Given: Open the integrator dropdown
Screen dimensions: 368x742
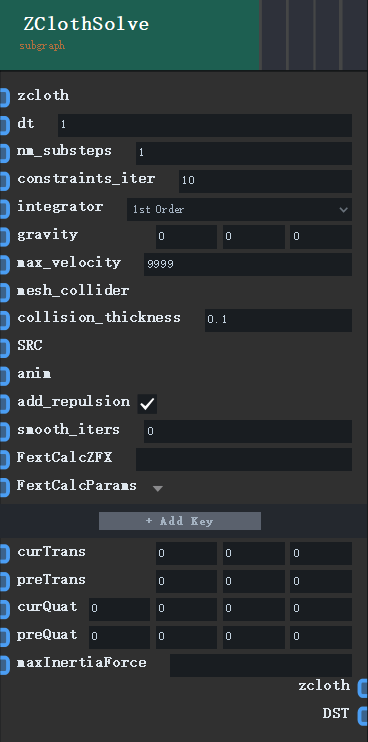Looking at the screenshot, I should point(239,209).
